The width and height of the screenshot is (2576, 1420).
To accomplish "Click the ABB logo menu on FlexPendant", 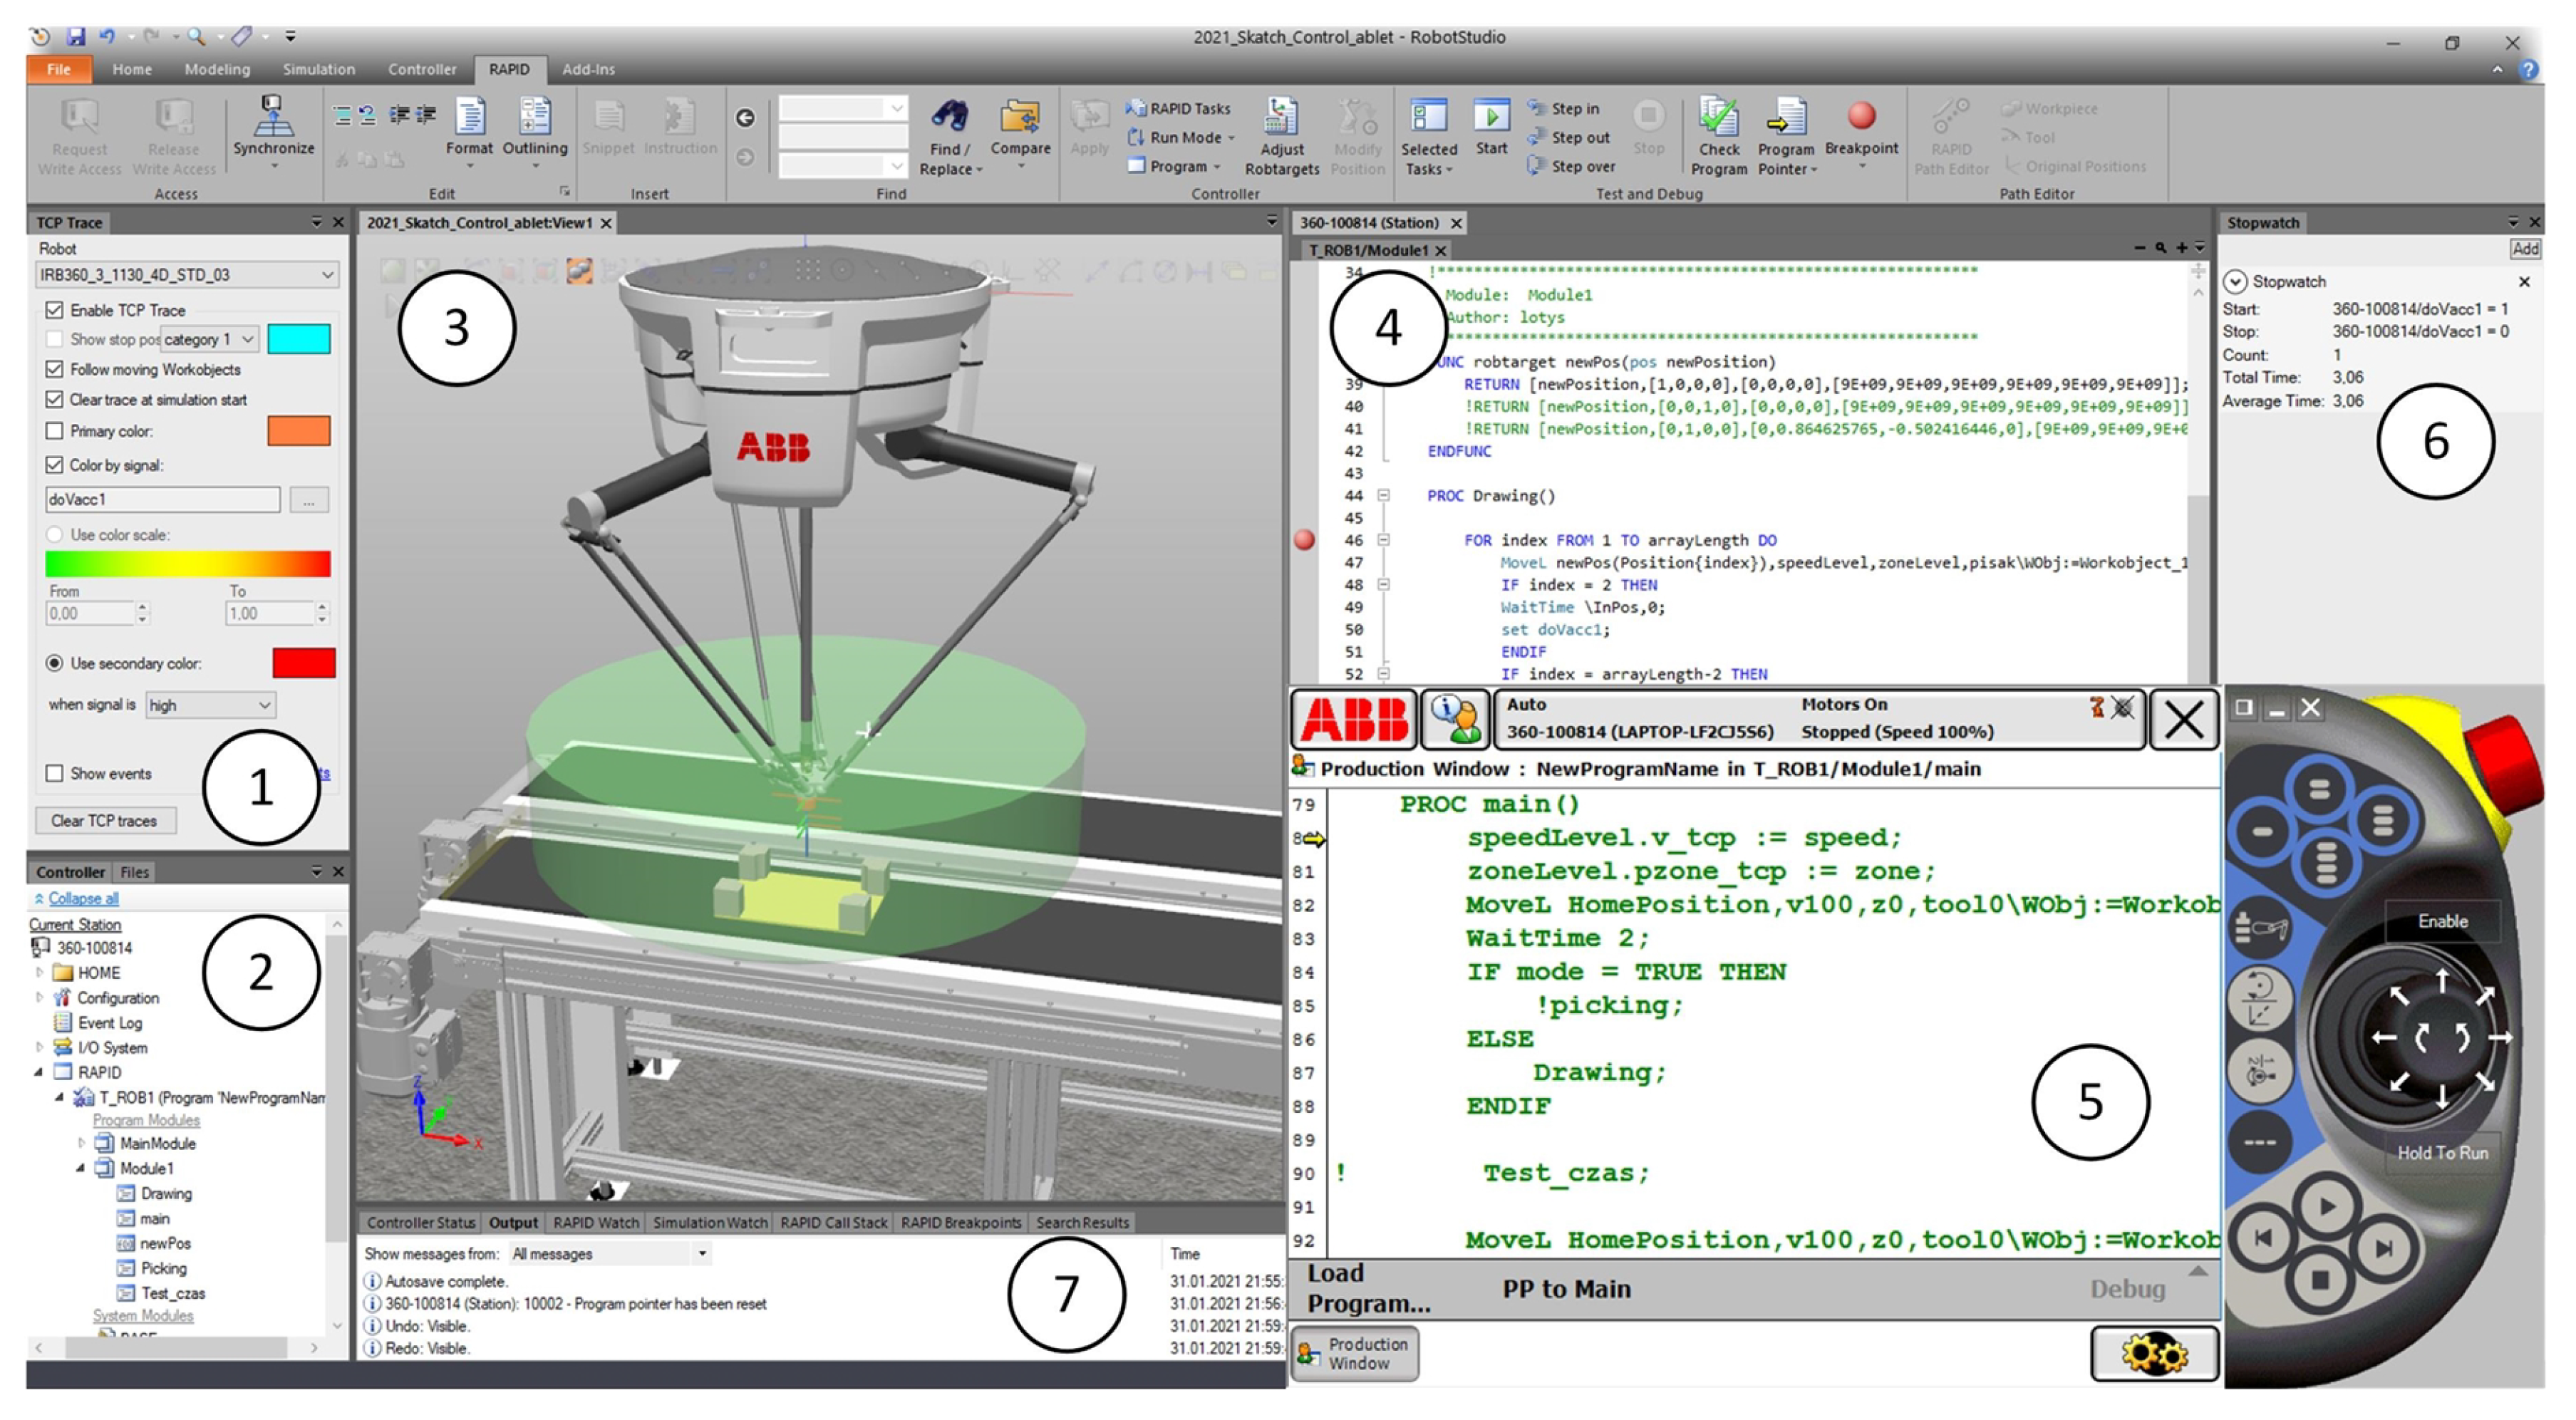I will 1354,718.
